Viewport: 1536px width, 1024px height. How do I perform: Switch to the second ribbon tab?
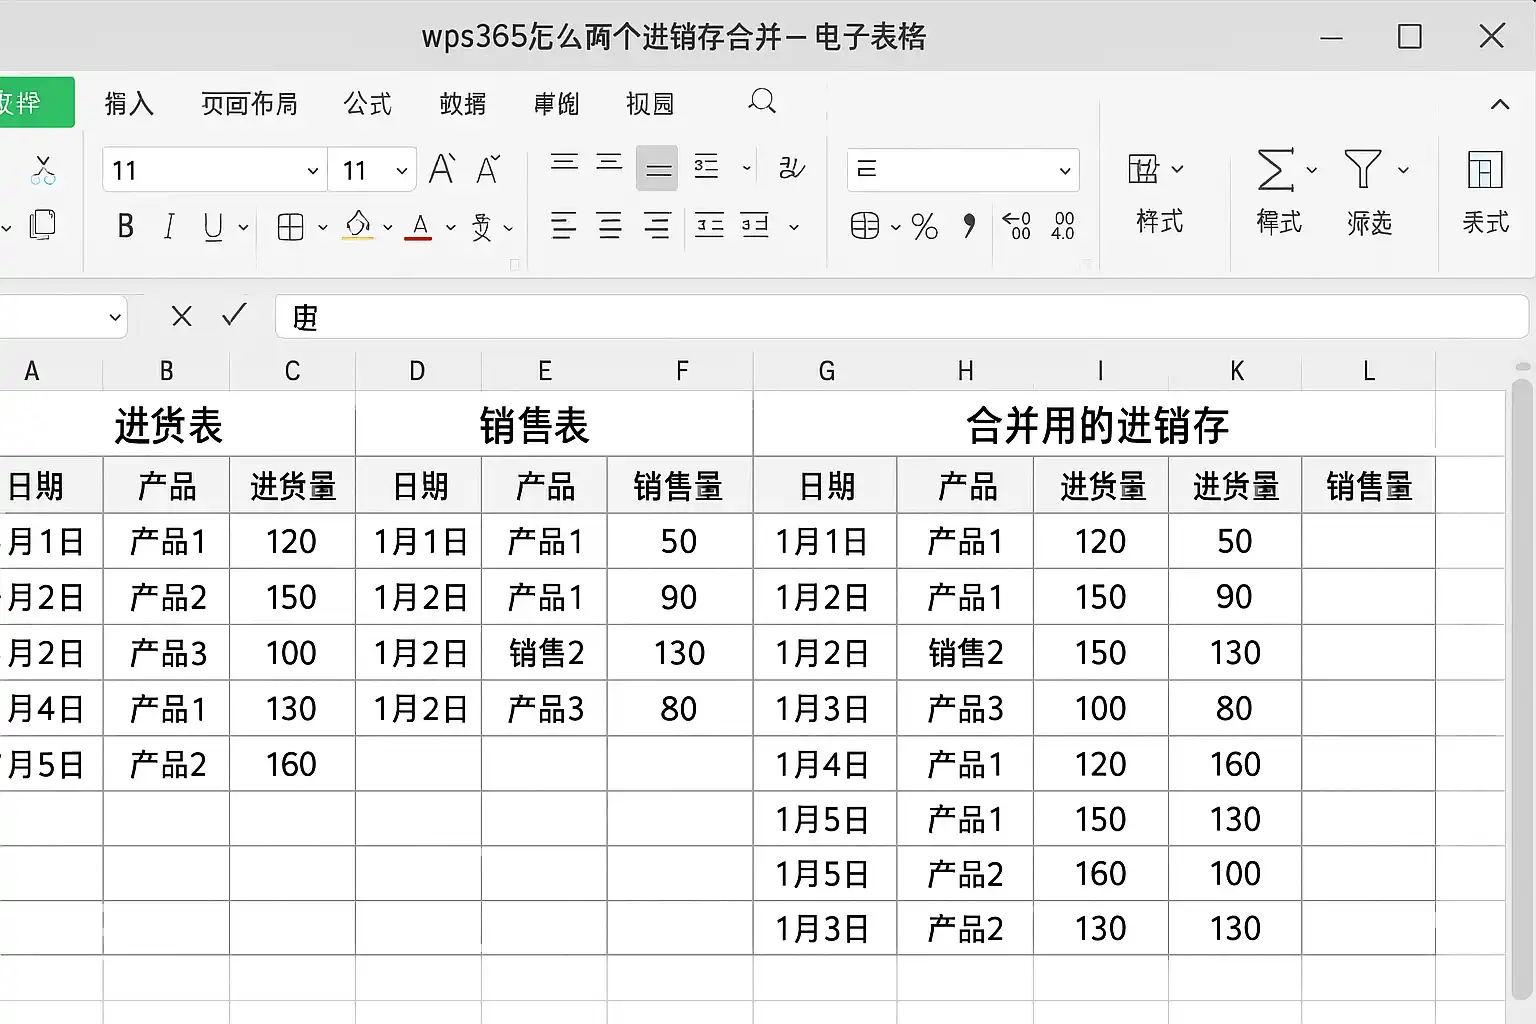(x=129, y=104)
